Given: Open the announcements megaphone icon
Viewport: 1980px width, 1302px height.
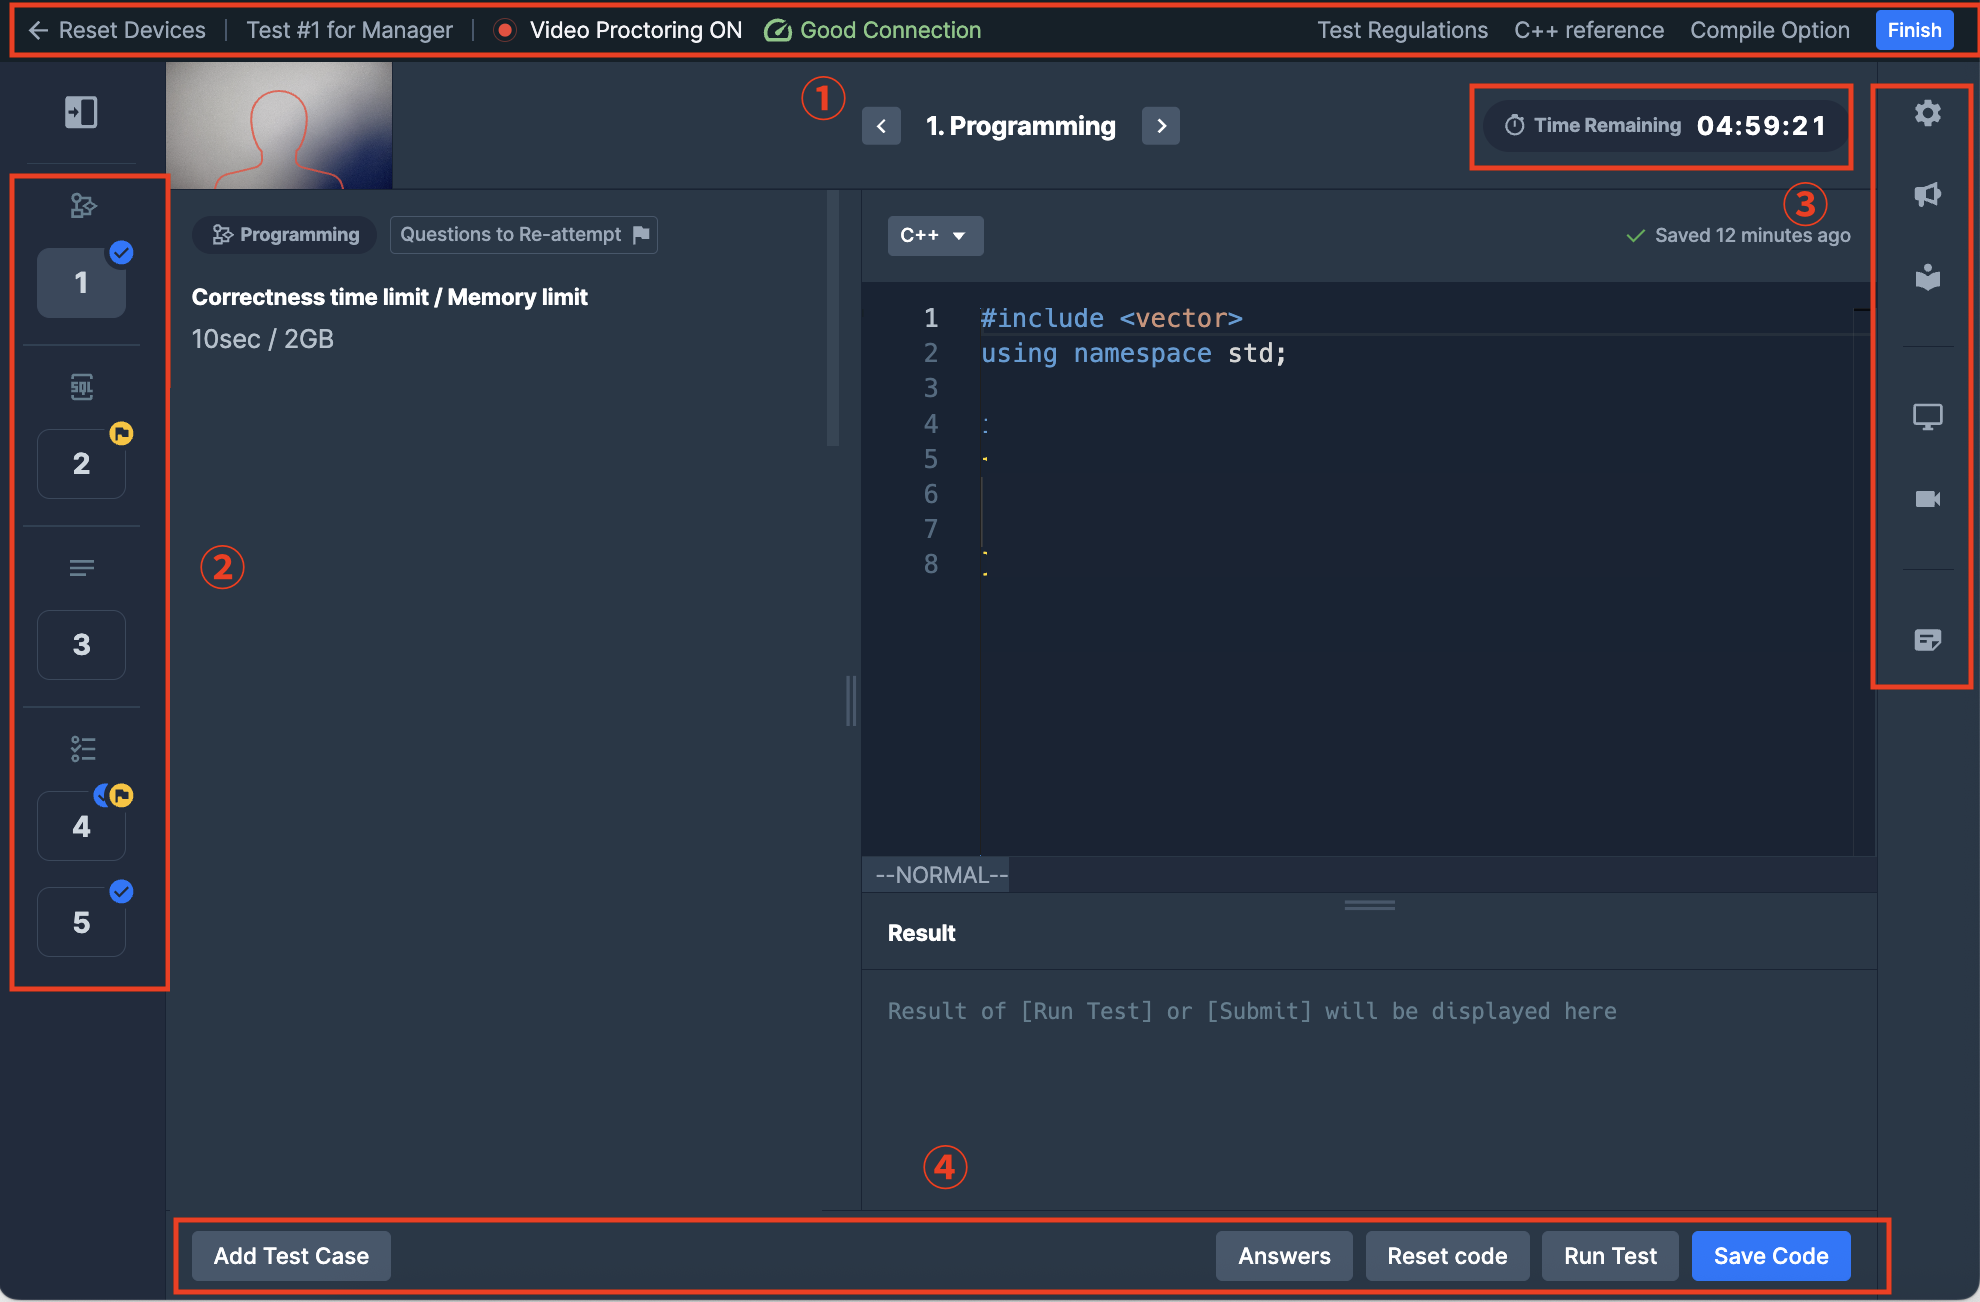Looking at the screenshot, I should click(1927, 195).
